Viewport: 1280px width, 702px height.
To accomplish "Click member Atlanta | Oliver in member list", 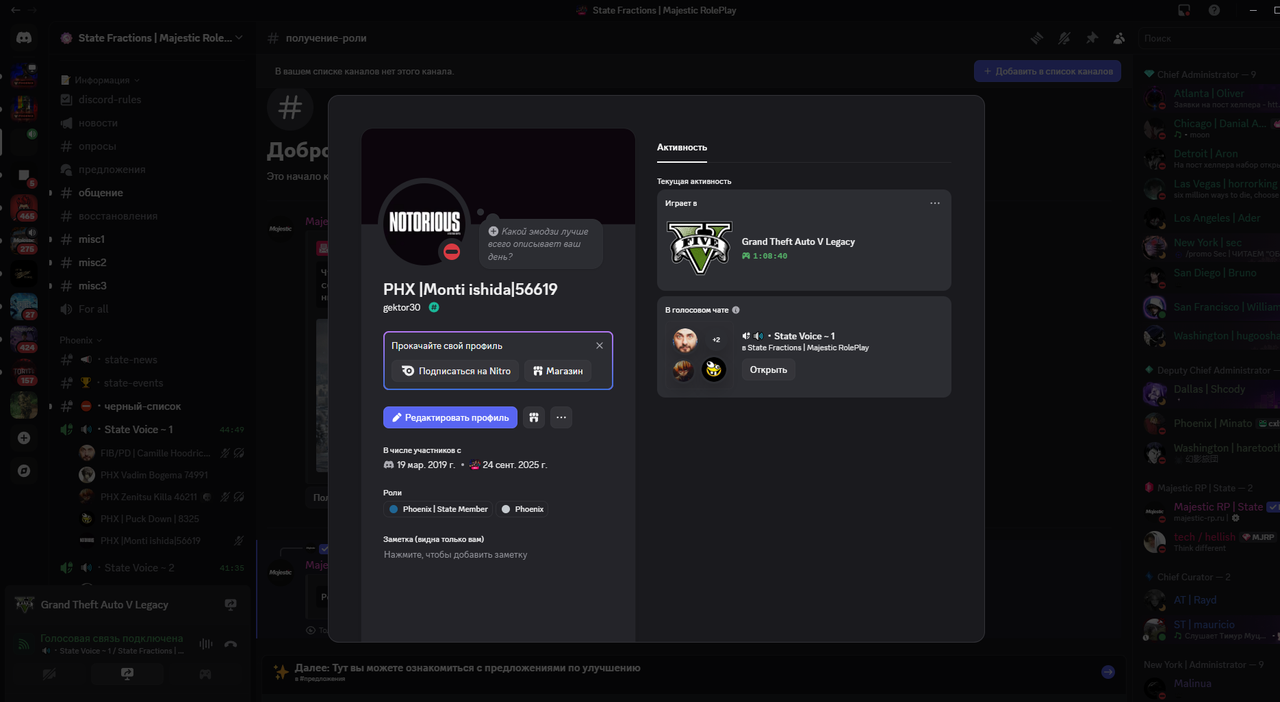I will point(1210,98).
